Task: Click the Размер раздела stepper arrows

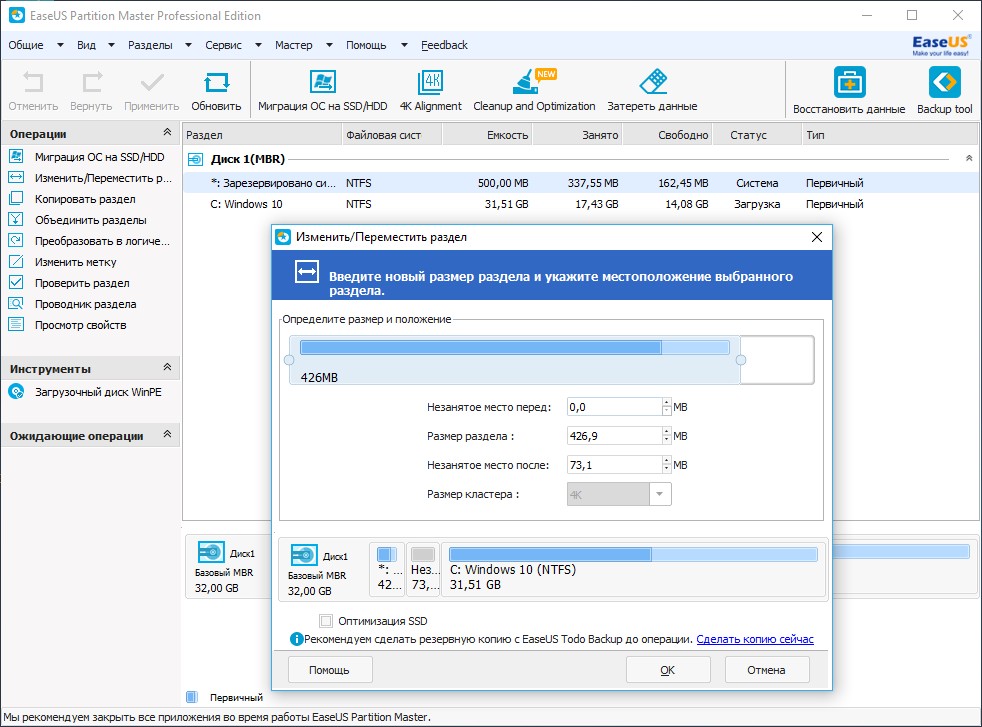Action: (x=666, y=436)
